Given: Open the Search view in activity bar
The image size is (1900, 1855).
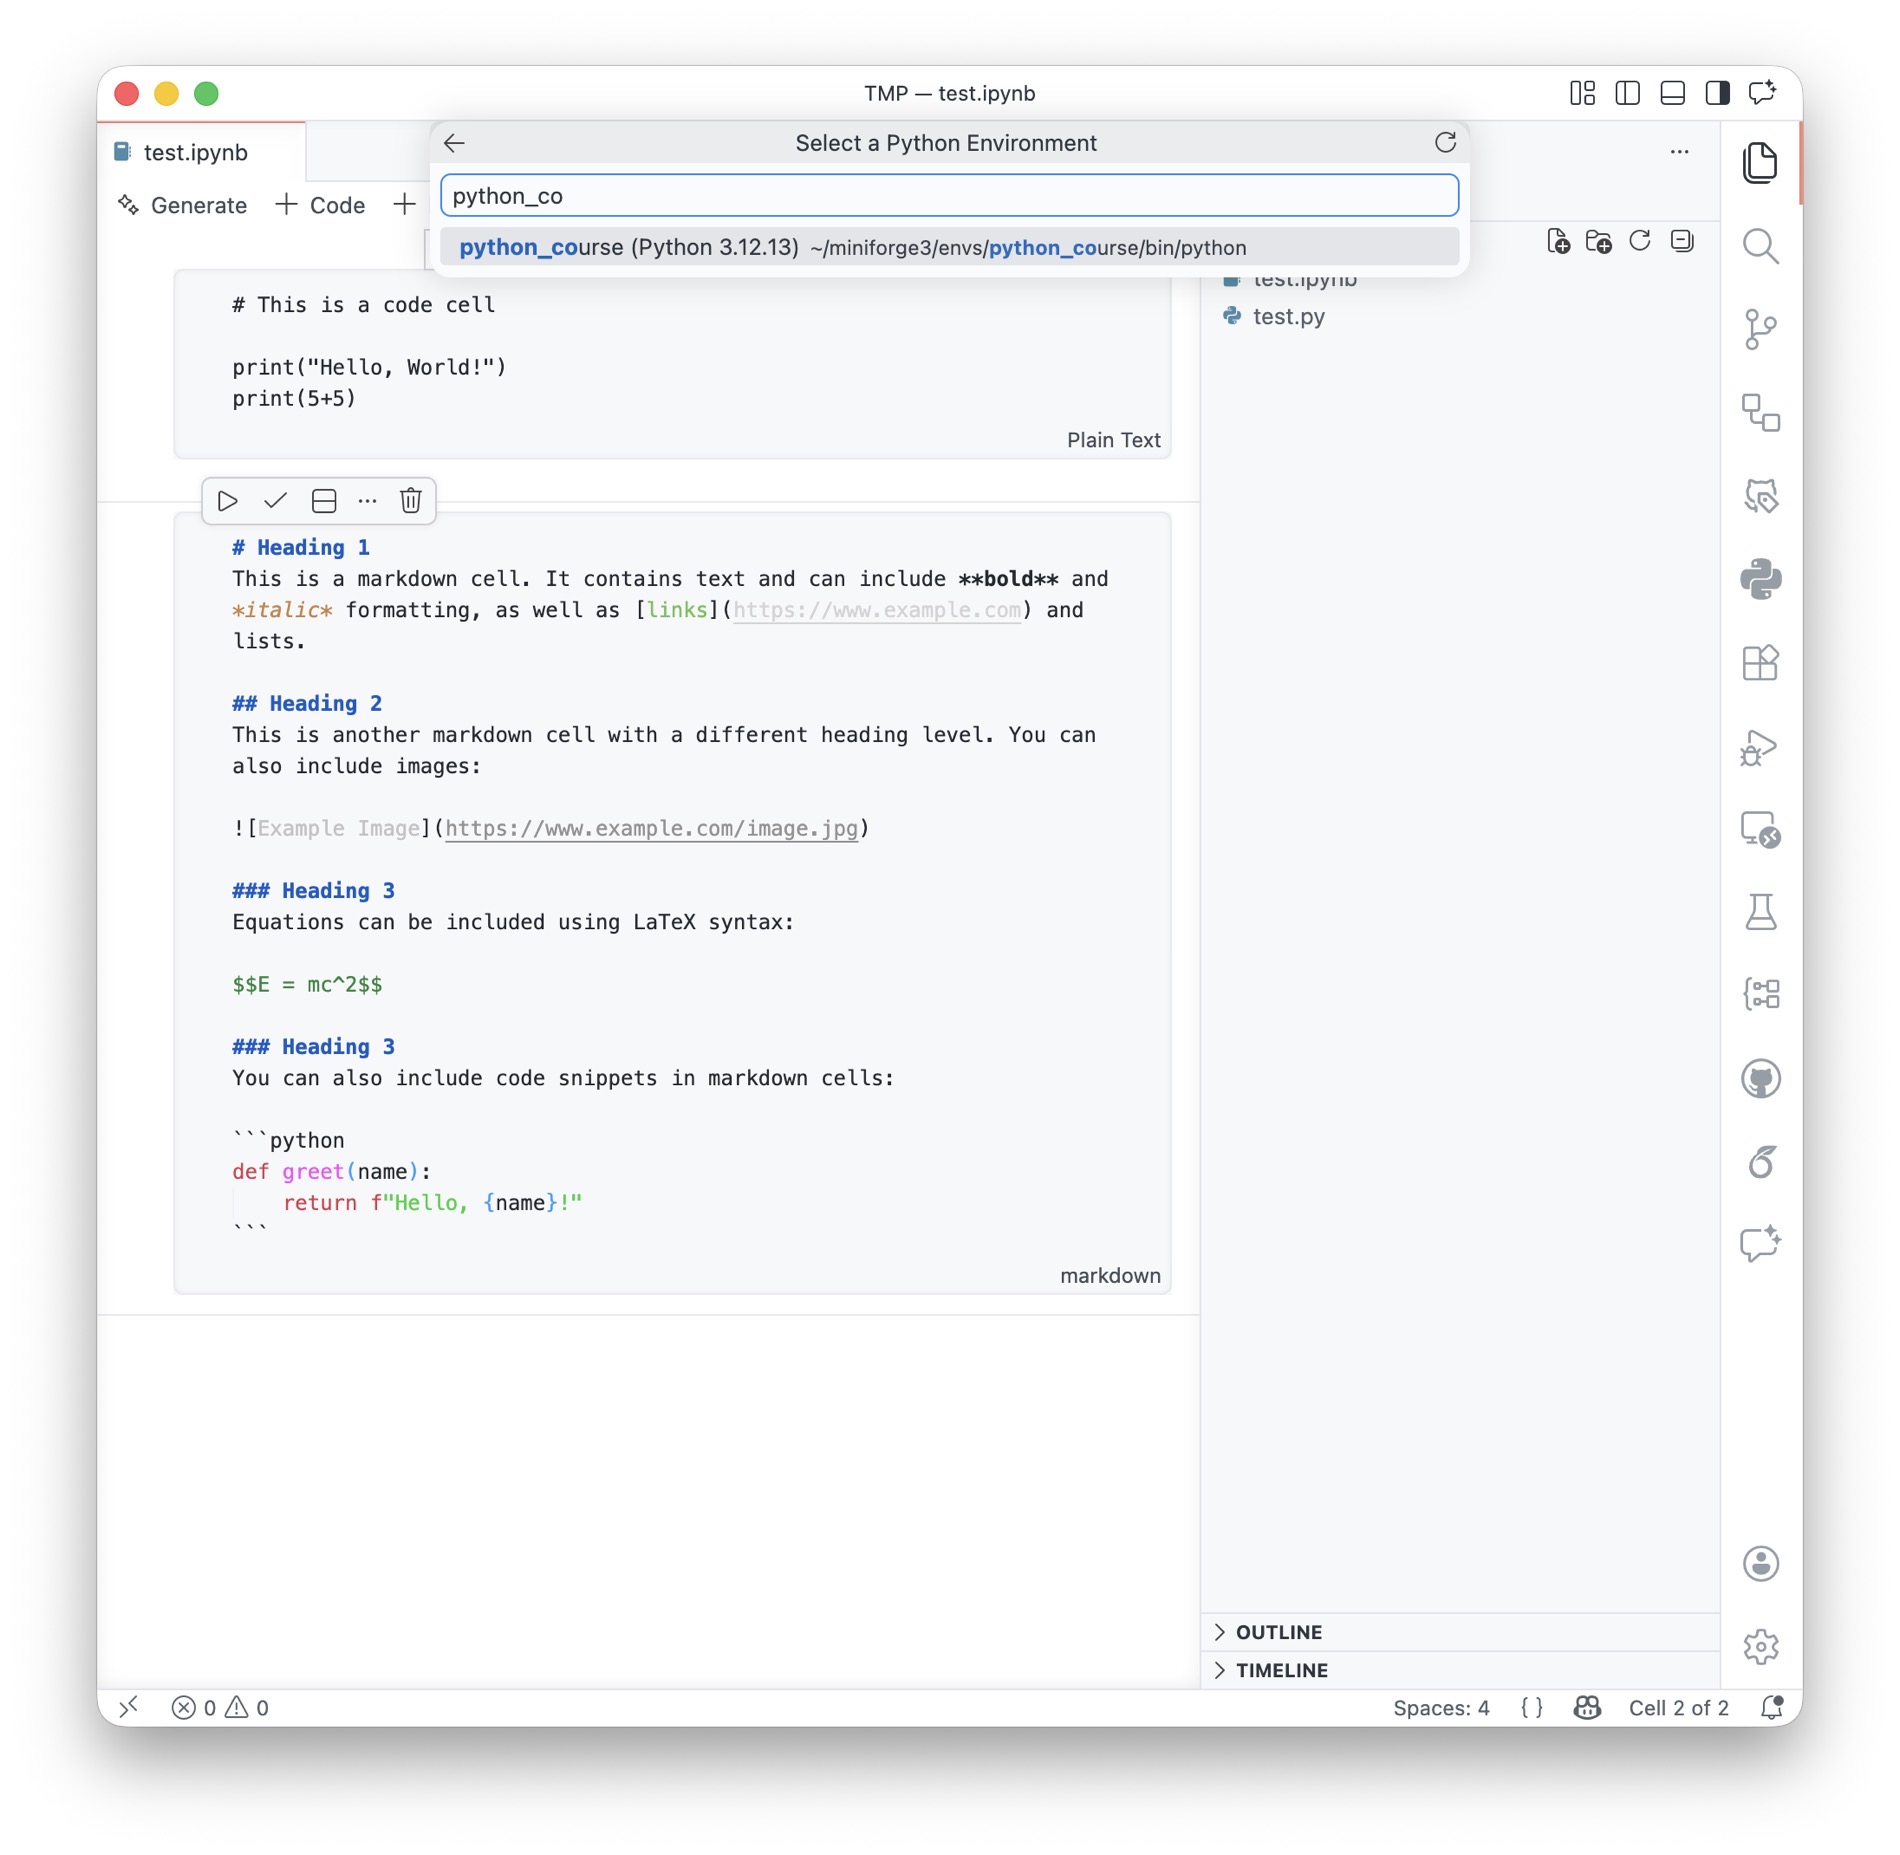Looking at the screenshot, I should [1759, 246].
